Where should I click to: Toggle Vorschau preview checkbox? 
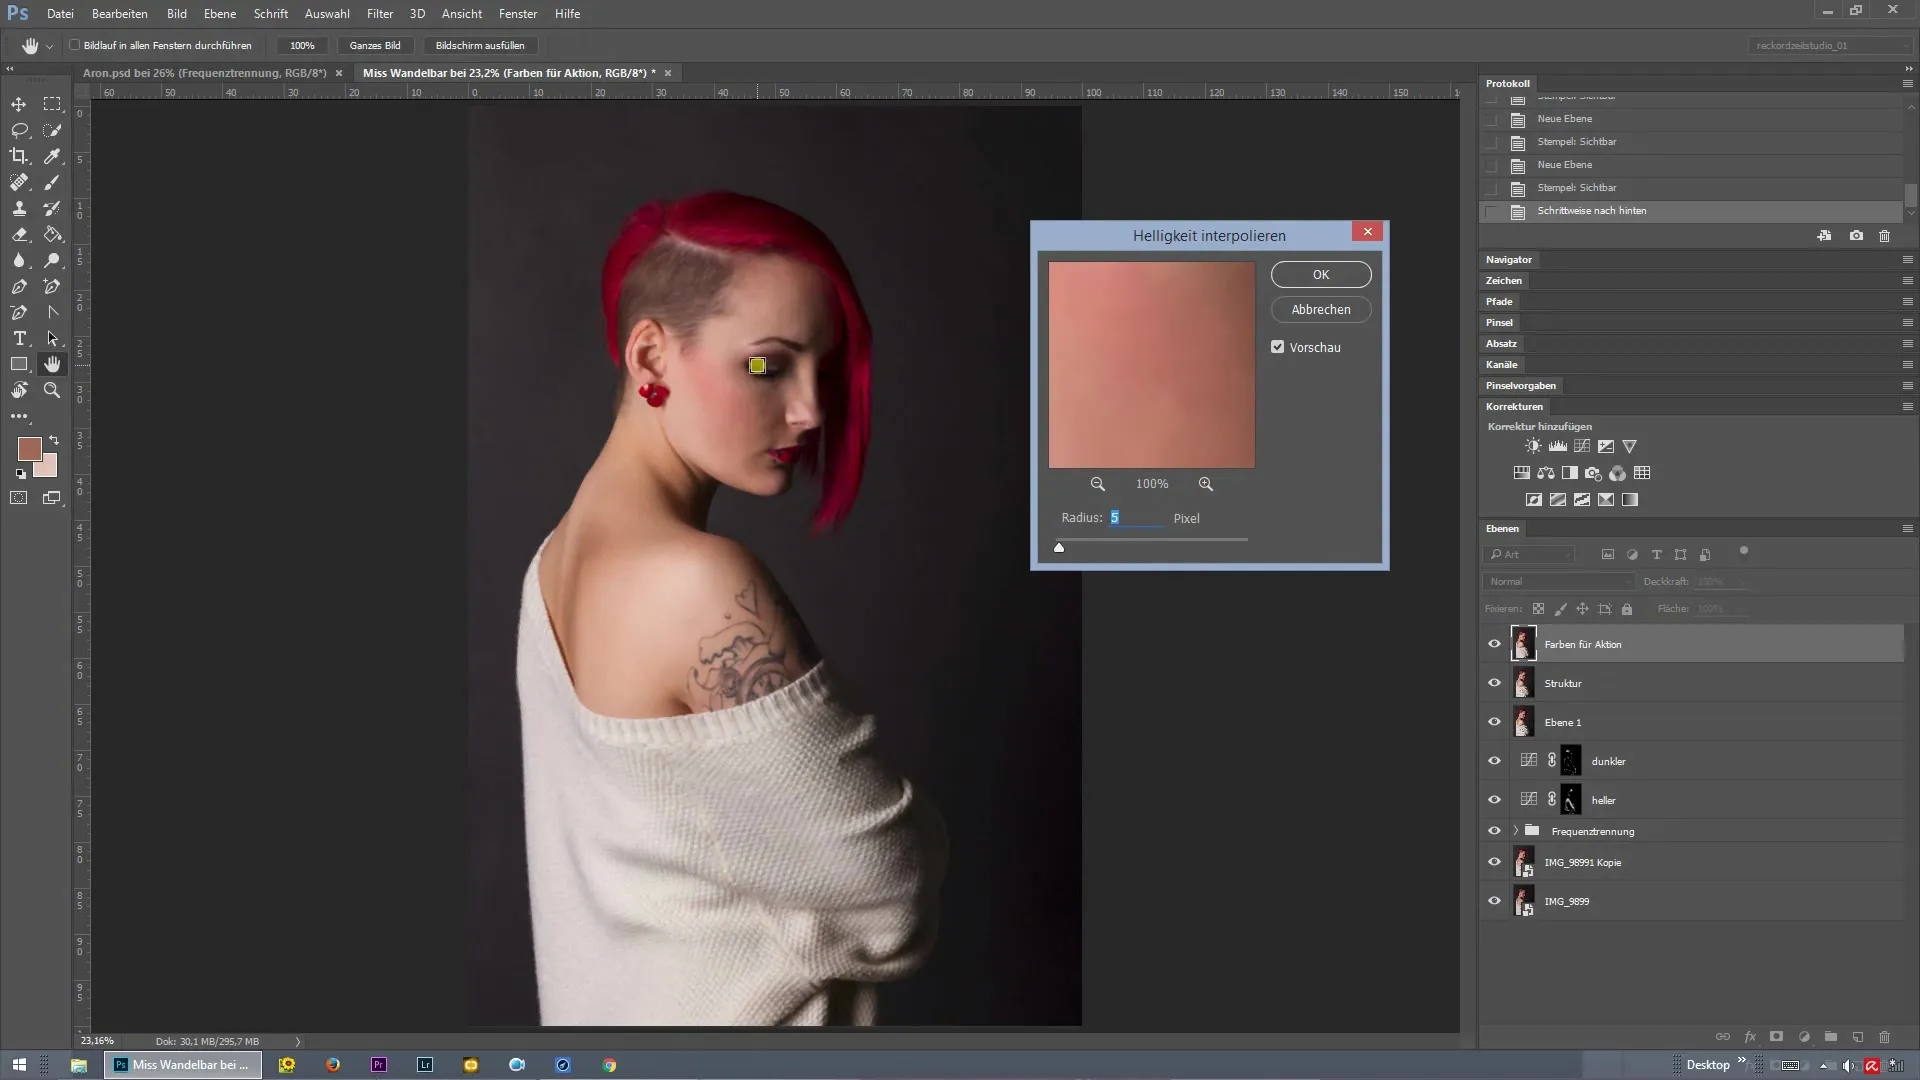click(1277, 347)
